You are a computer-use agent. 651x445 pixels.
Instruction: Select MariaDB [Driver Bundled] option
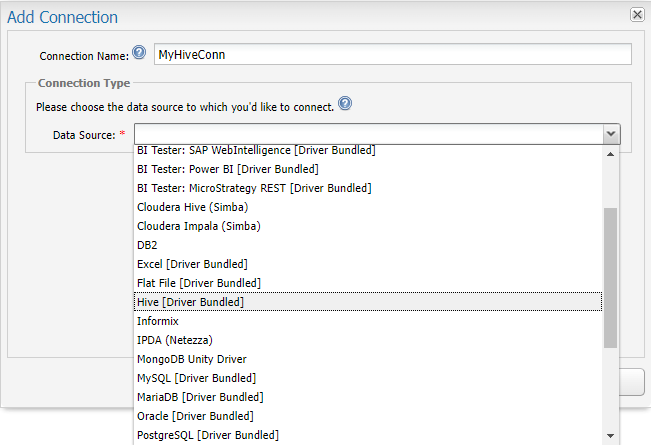click(x=368, y=397)
